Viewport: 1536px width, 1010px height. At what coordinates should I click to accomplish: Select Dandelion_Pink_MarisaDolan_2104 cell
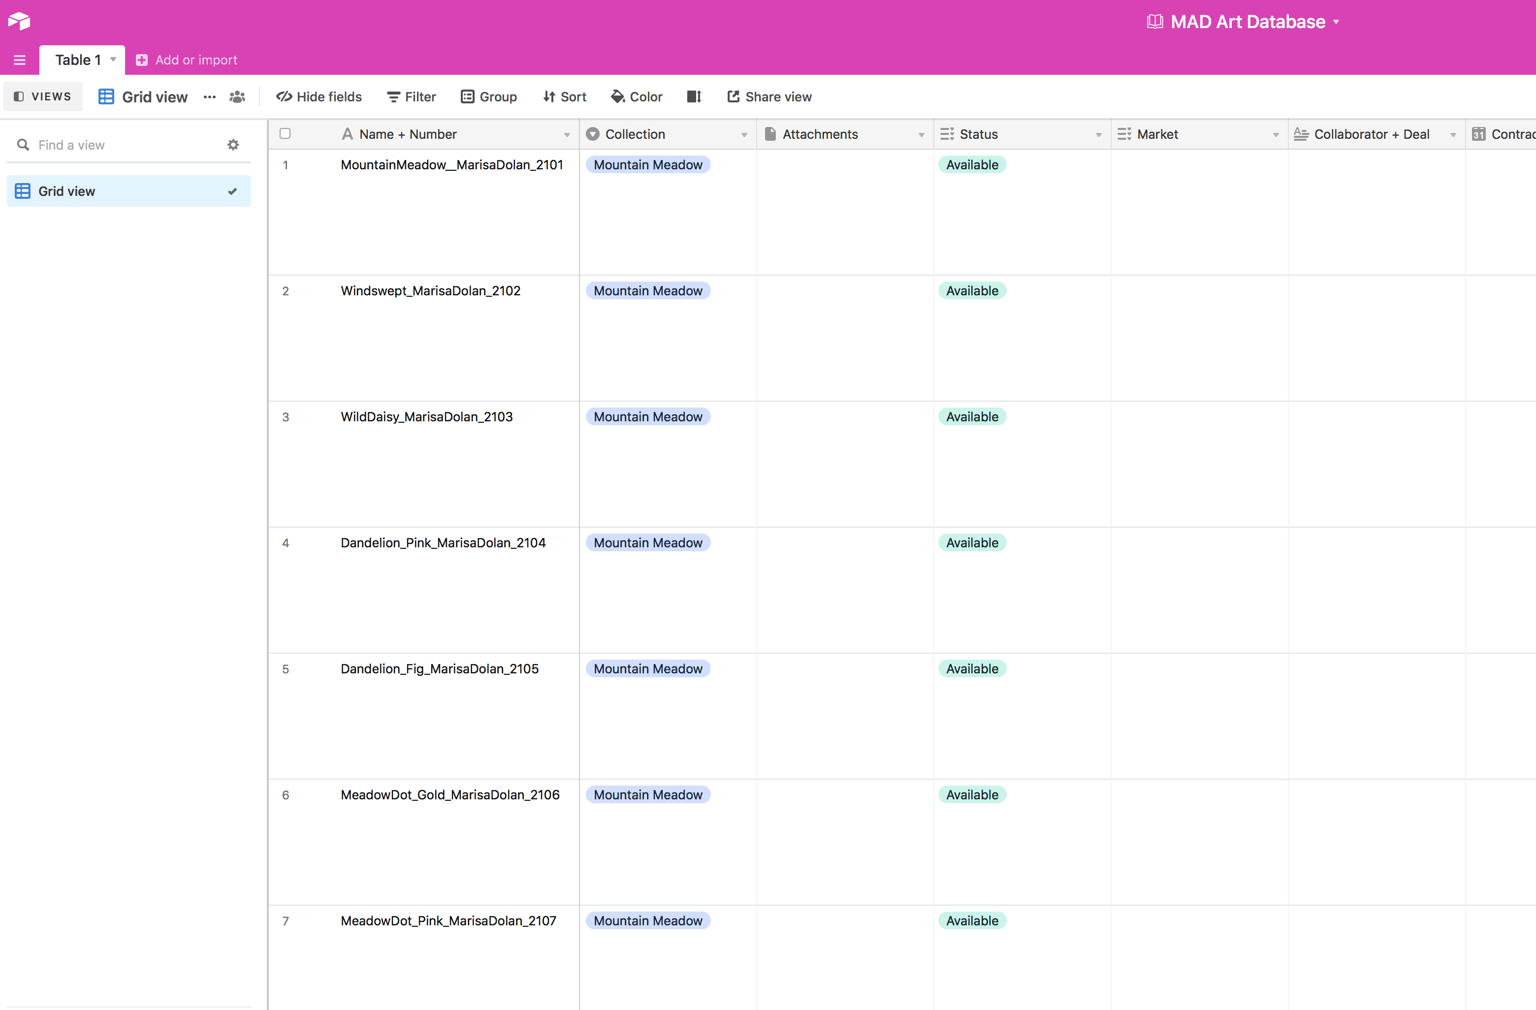[443, 543]
